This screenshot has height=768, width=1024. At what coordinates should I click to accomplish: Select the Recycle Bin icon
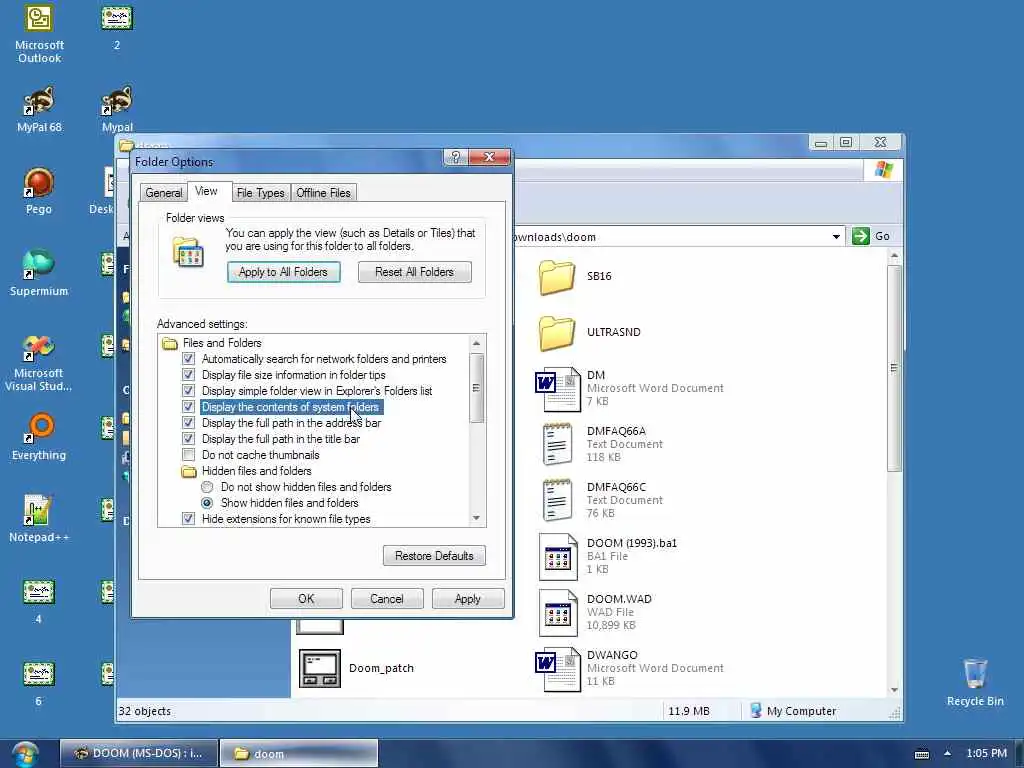(x=975, y=682)
